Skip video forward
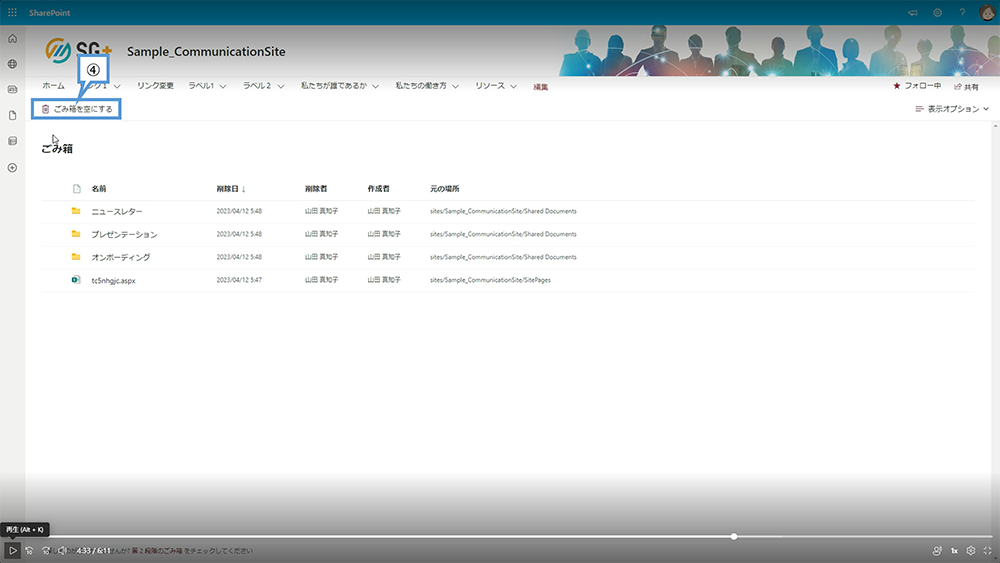The width and height of the screenshot is (1000, 563). [x=46, y=551]
